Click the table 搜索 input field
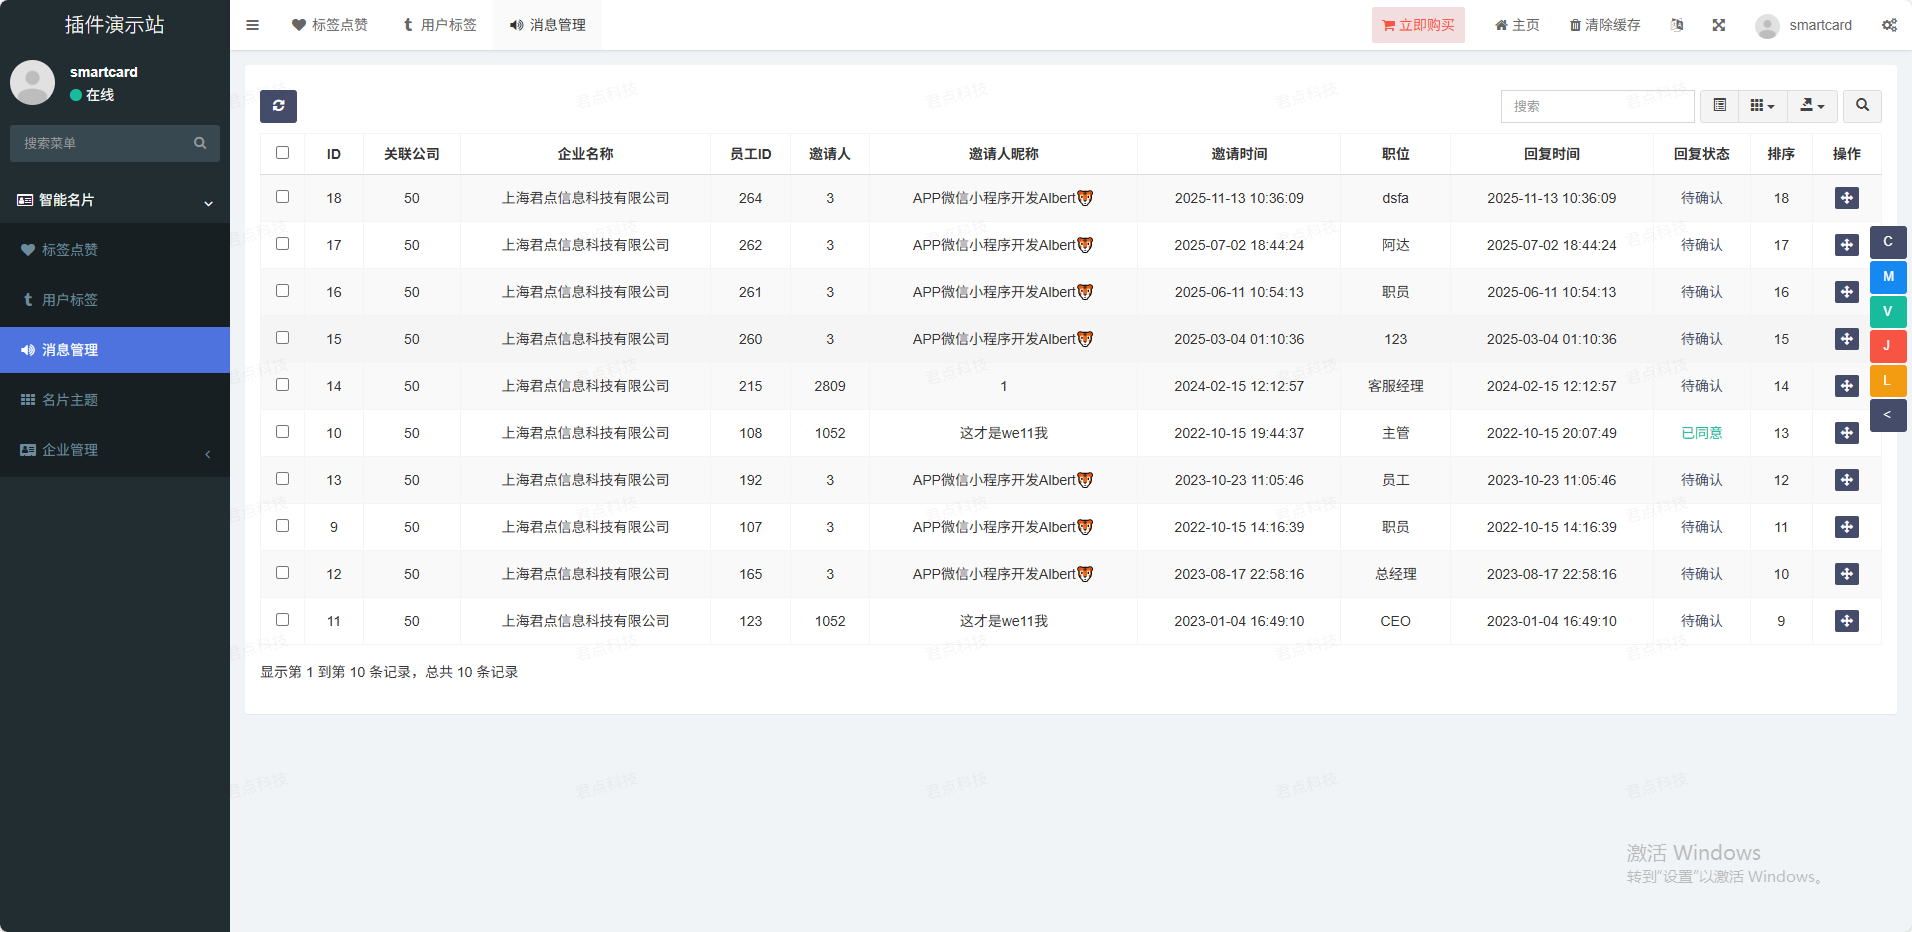1912x932 pixels. click(1596, 106)
